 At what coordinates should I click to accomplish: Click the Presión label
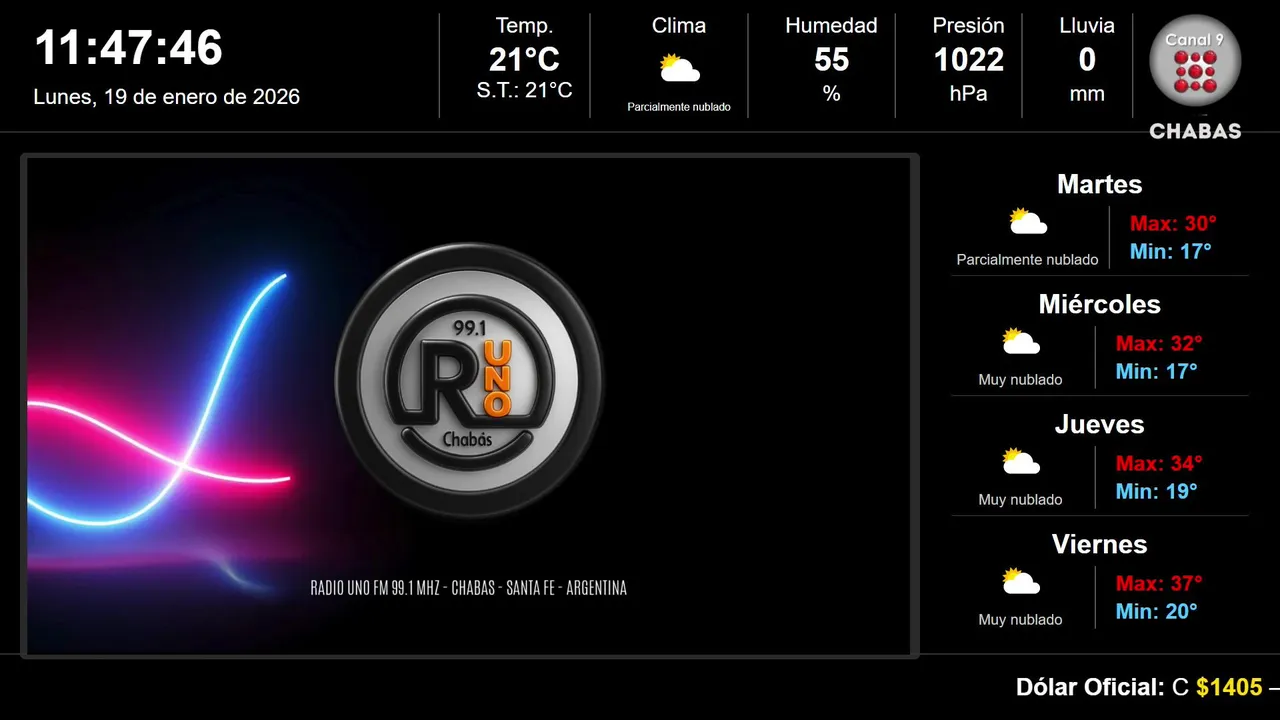pos(968,26)
